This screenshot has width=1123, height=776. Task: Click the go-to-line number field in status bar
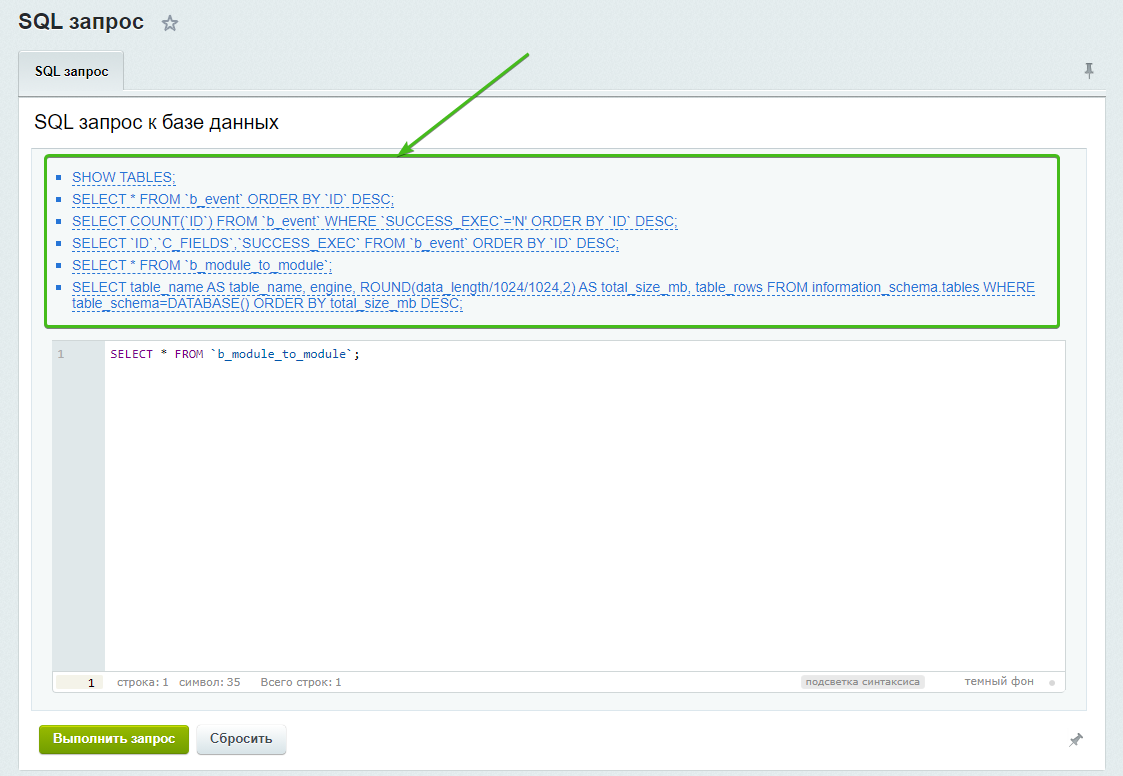tap(79, 682)
